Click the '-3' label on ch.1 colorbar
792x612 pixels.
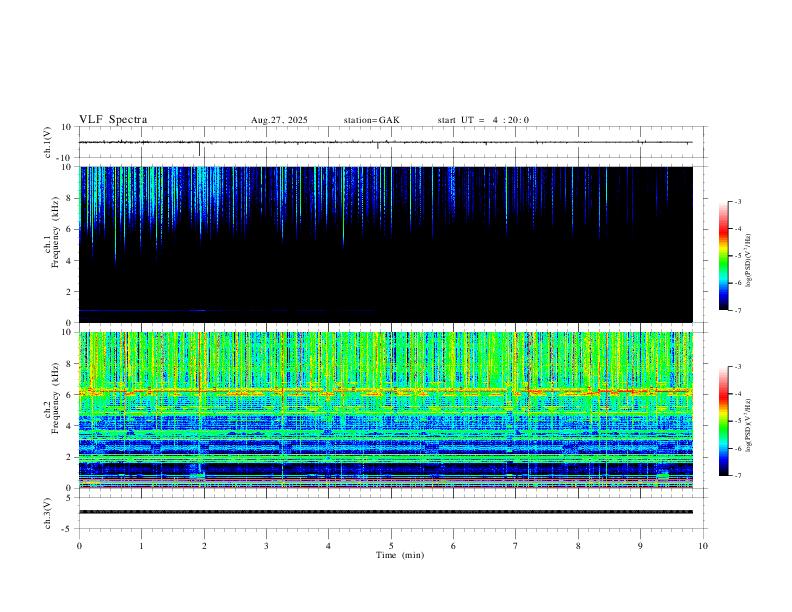737,201
